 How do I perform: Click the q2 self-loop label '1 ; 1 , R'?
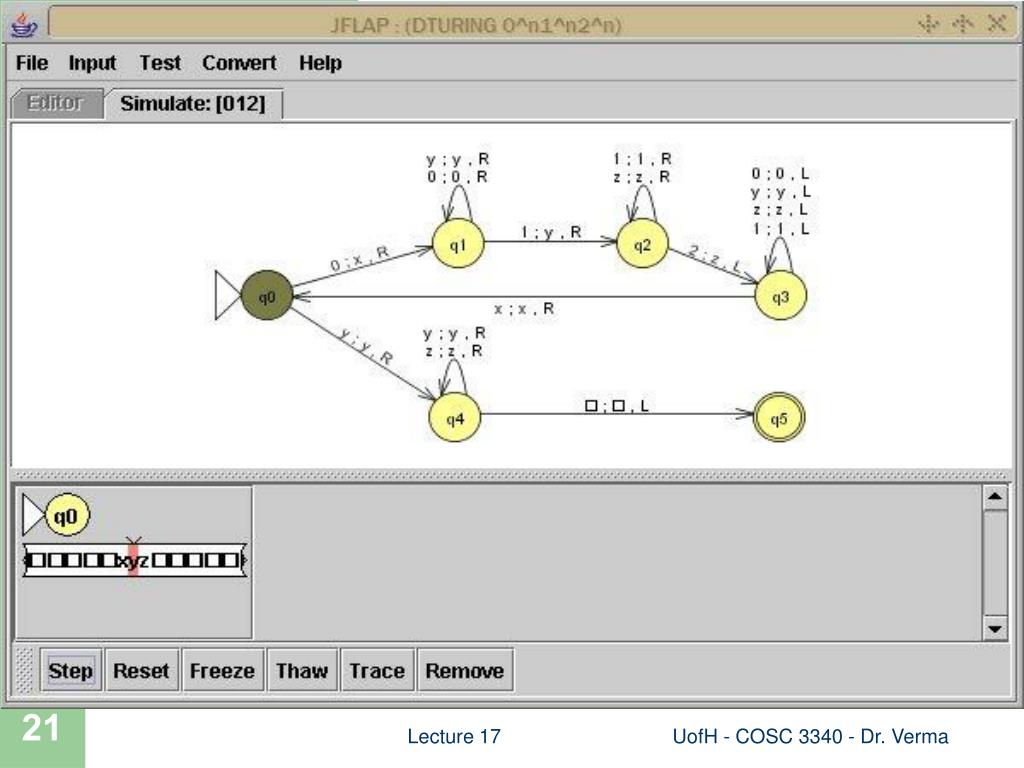[x=642, y=159]
